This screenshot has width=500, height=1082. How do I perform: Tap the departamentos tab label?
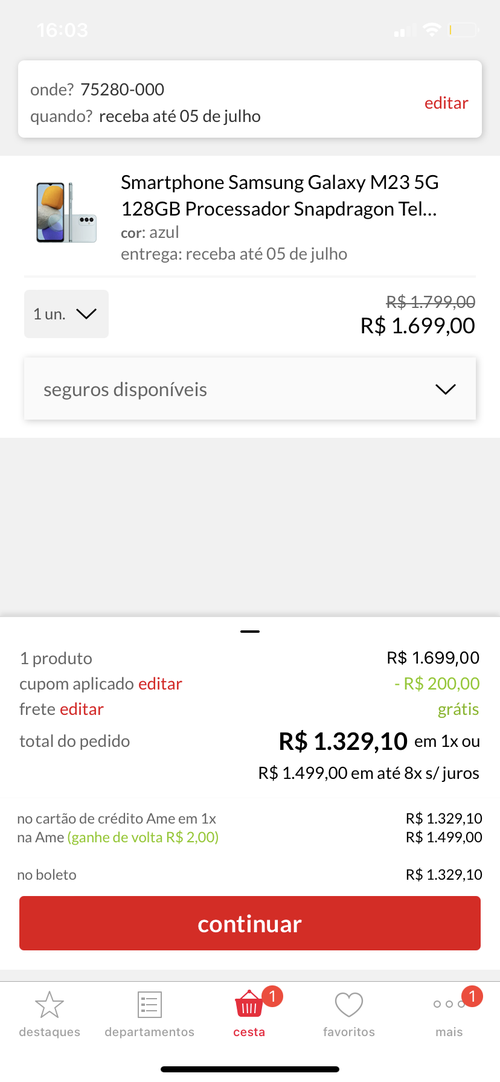point(150,1032)
